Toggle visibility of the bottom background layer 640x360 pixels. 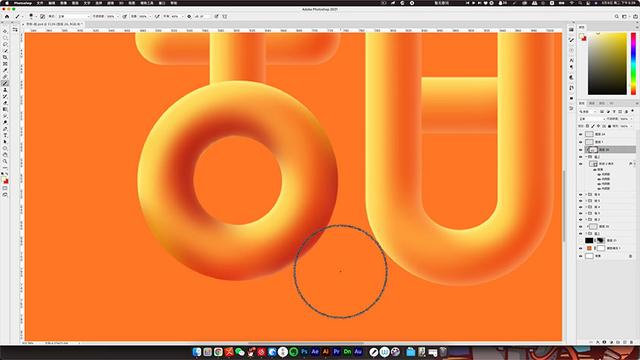coord(581,256)
